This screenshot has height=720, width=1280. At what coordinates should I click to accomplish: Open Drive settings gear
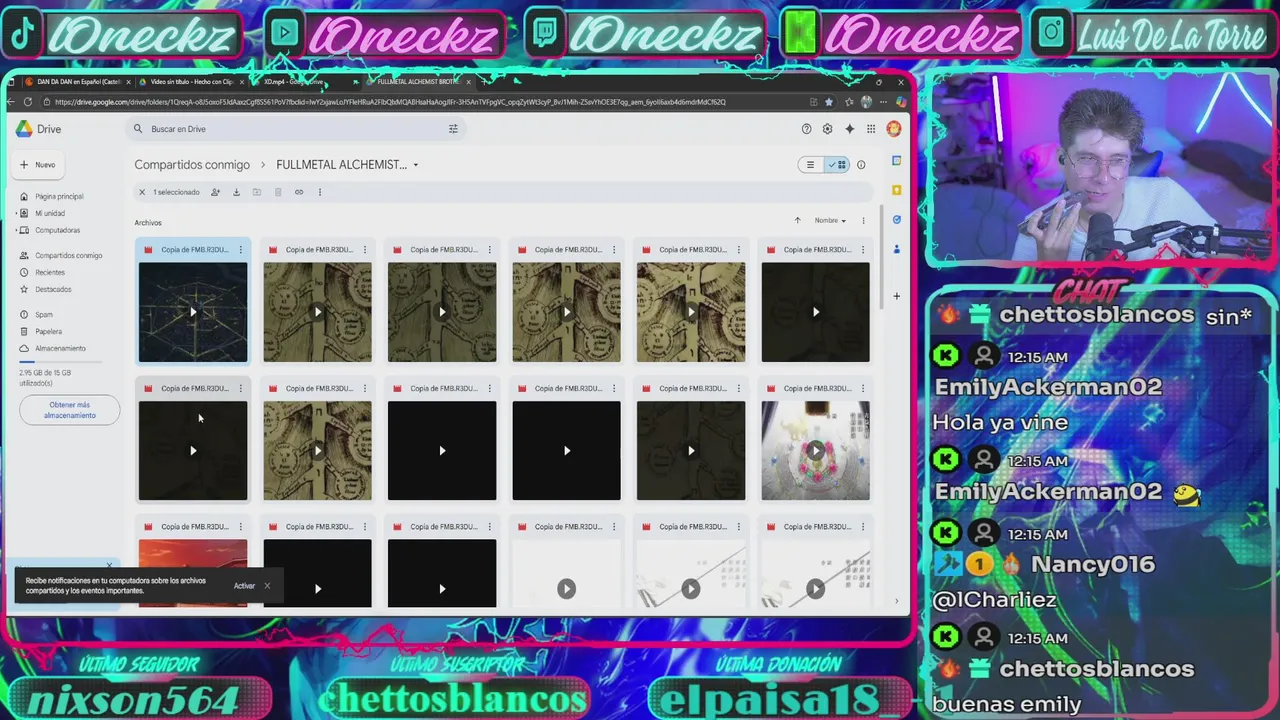(x=827, y=129)
